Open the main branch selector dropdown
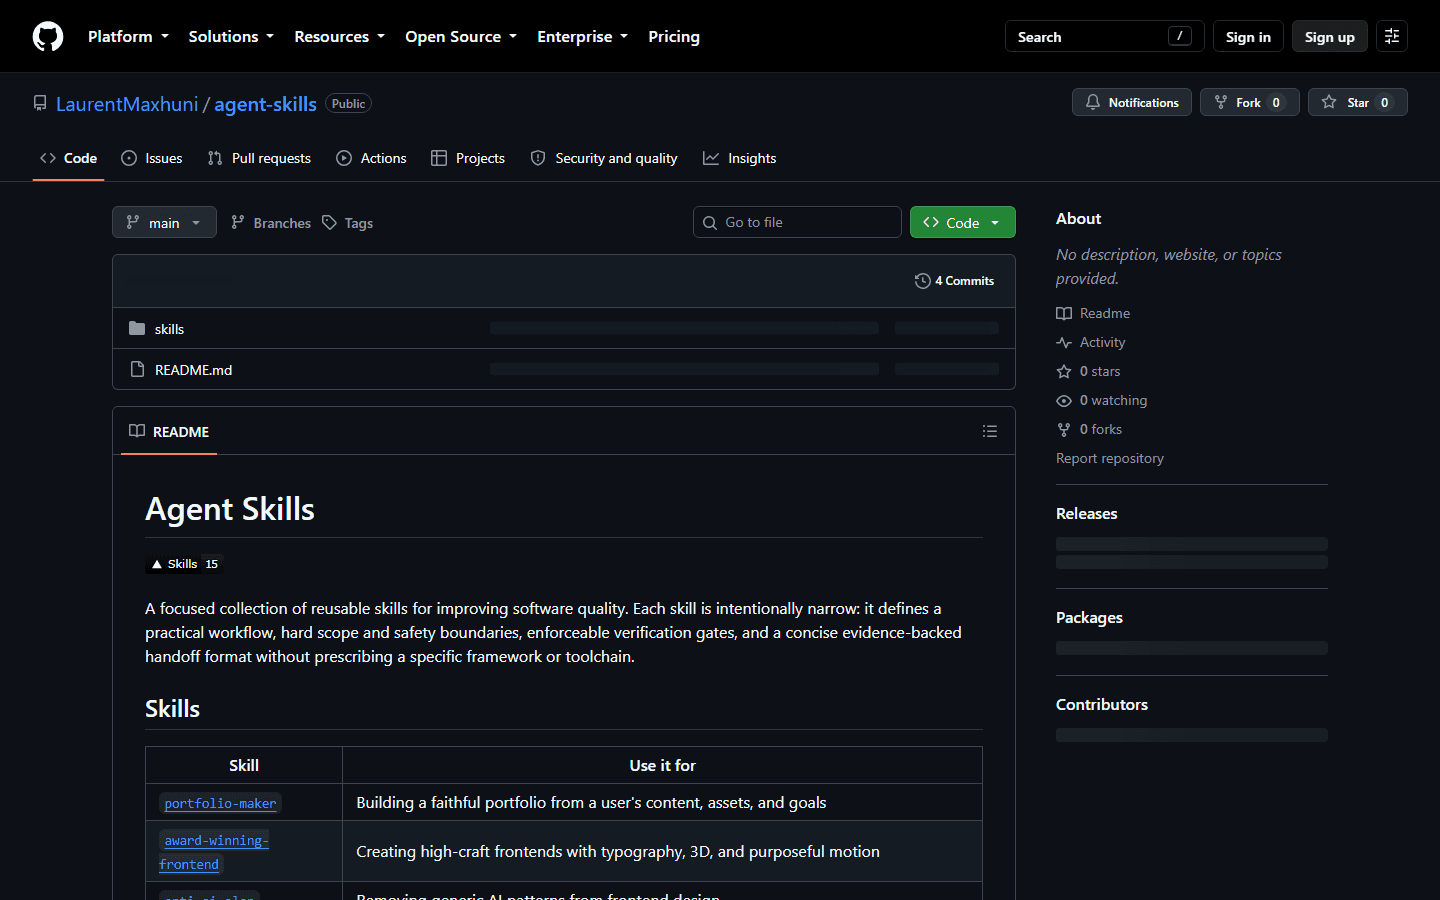The width and height of the screenshot is (1440, 900). (164, 222)
